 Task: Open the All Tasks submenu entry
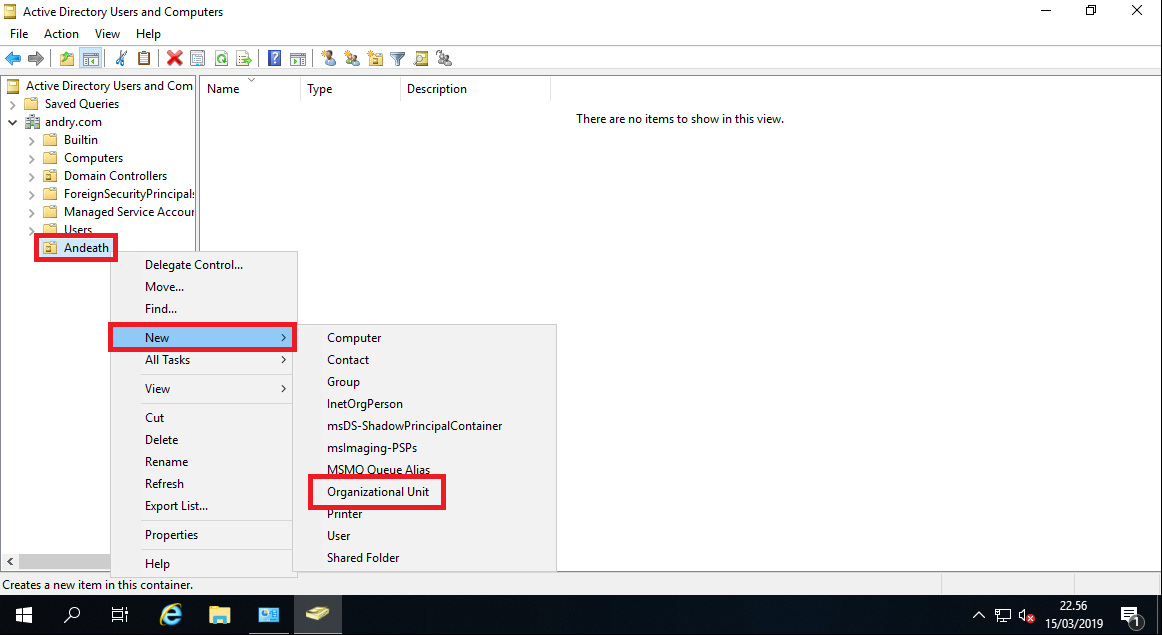click(x=204, y=359)
